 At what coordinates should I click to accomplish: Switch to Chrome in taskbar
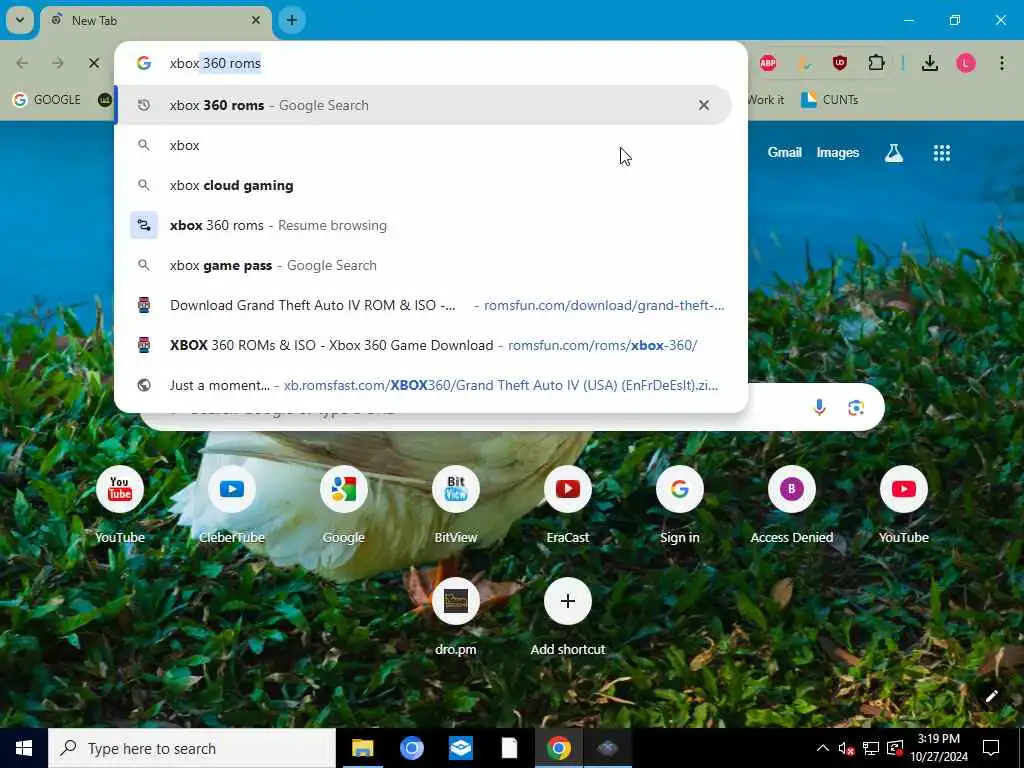tap(558, 748)
